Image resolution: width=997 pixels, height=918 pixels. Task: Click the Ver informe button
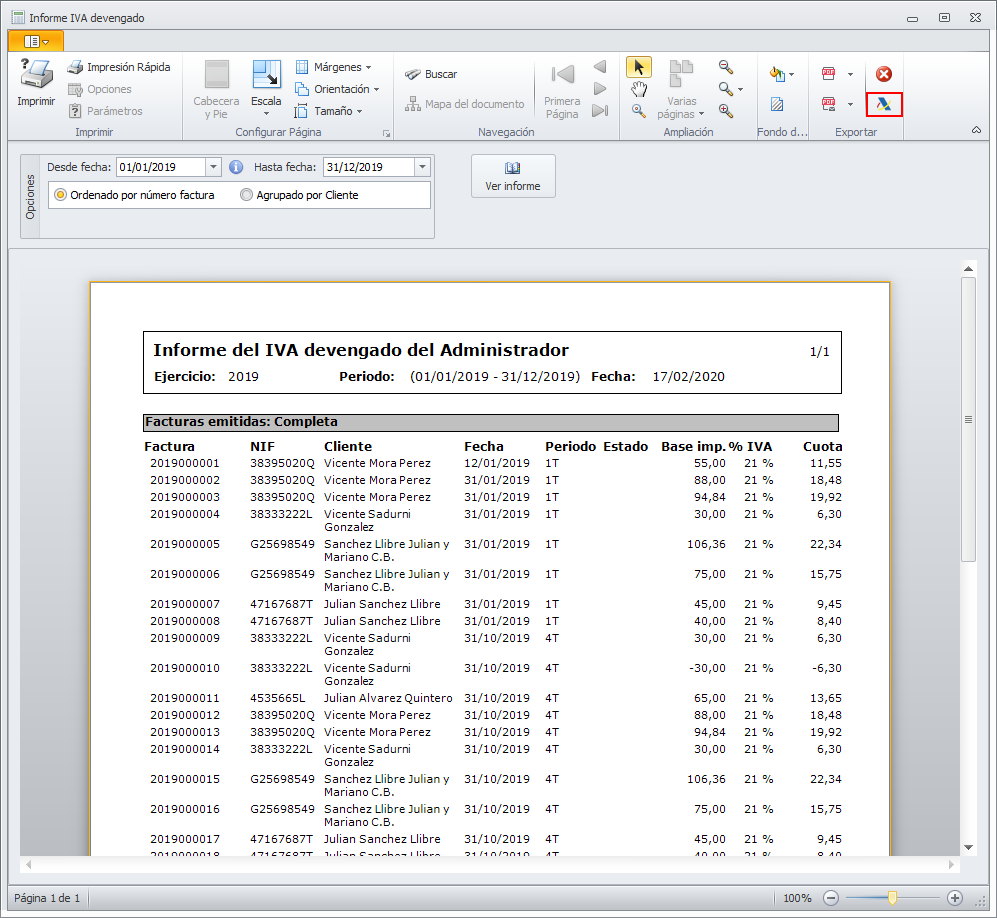tap(513, 176)
